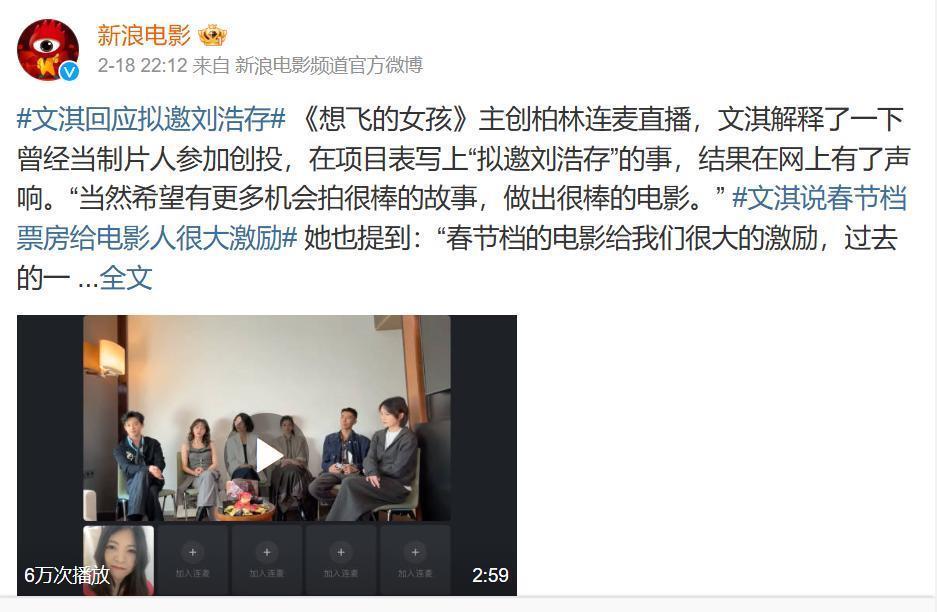The width and height of the screenshot is (937, 612).
Task: Click the gold crown membership icon
Action: 212,36
